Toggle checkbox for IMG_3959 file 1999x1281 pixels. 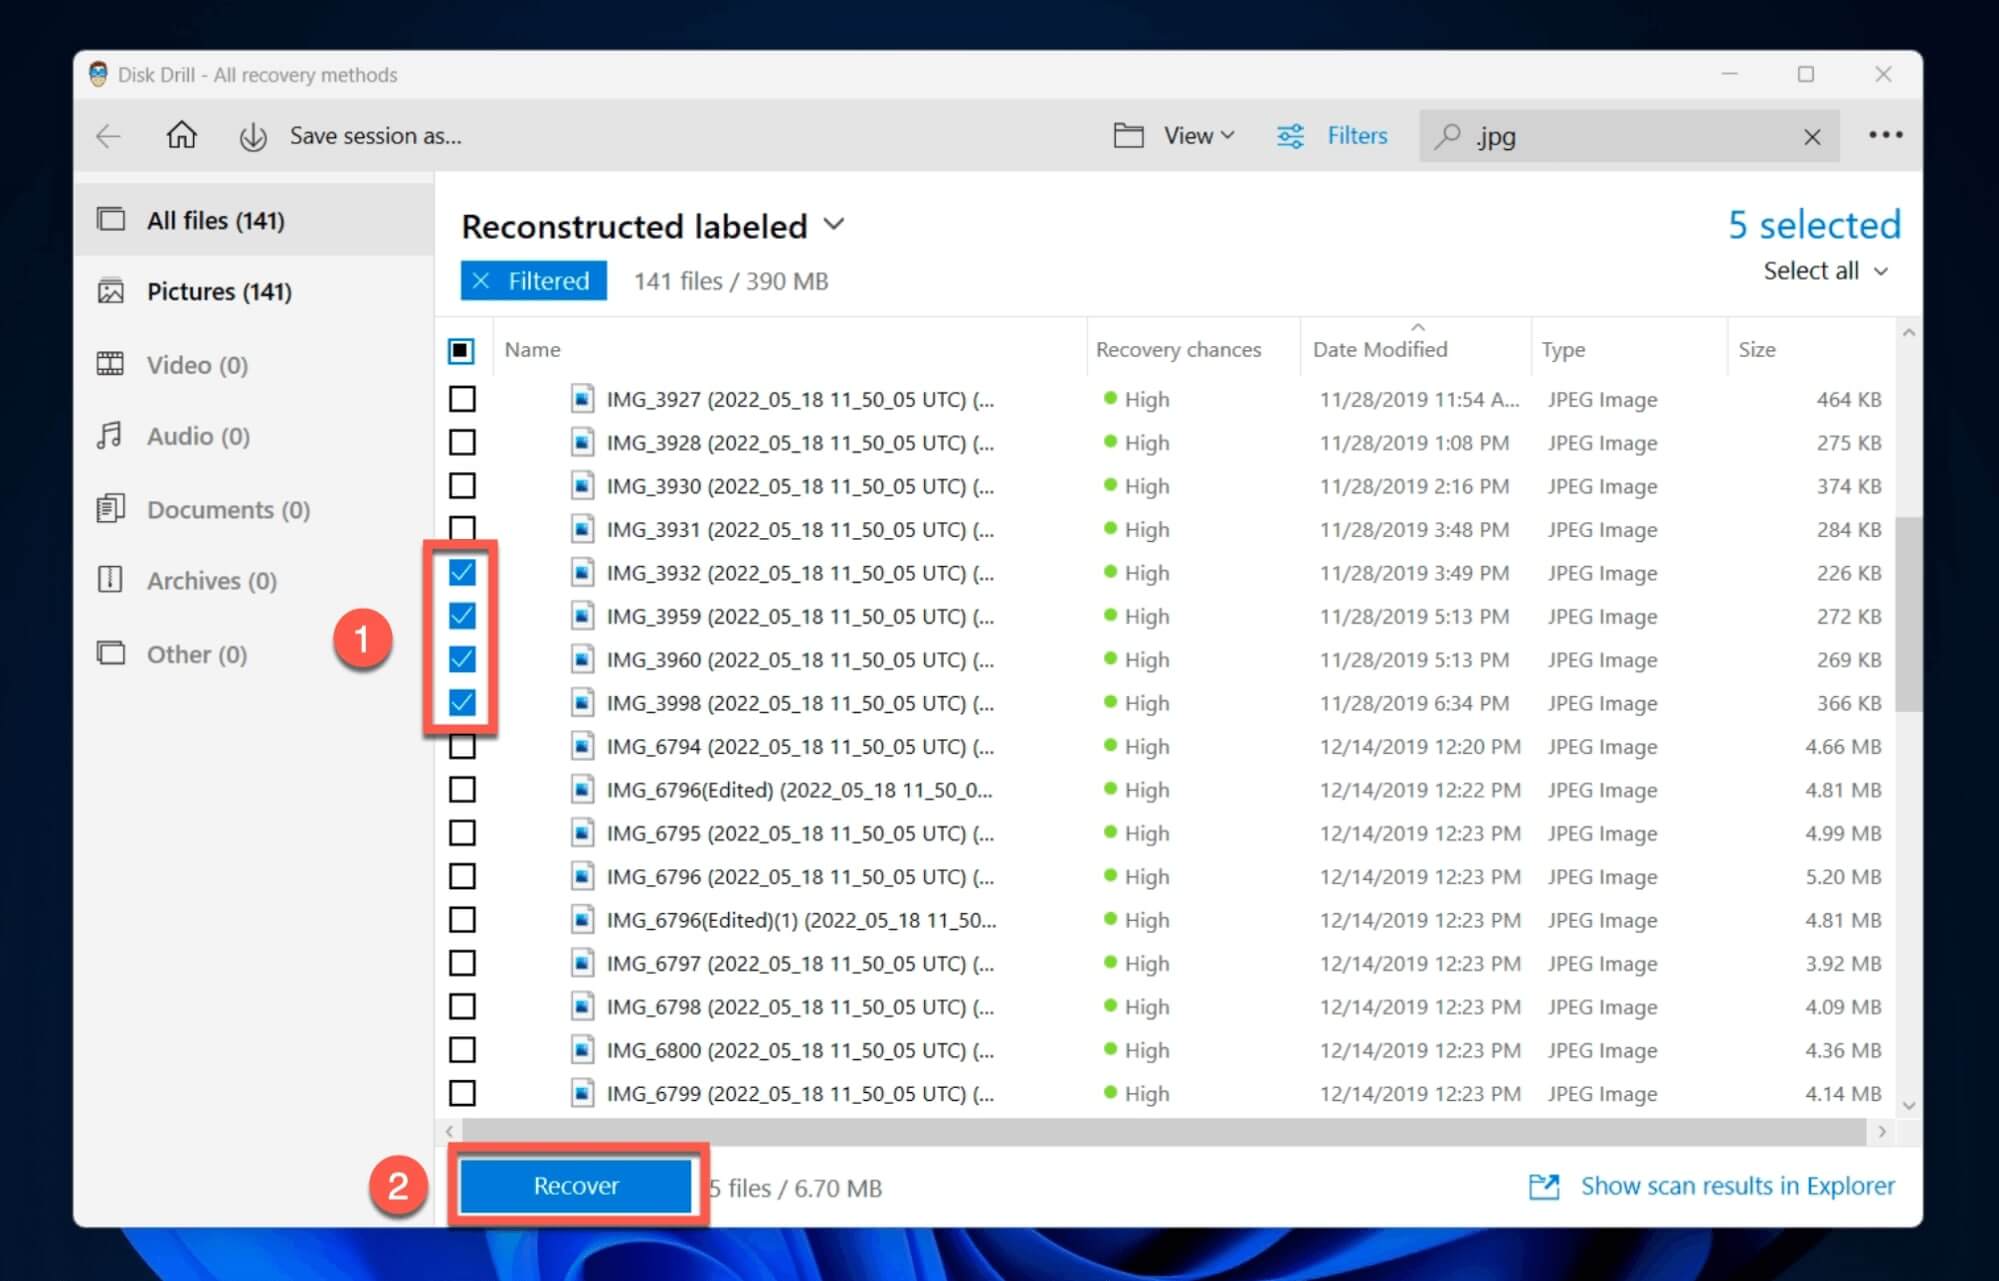tap(463, 616)
